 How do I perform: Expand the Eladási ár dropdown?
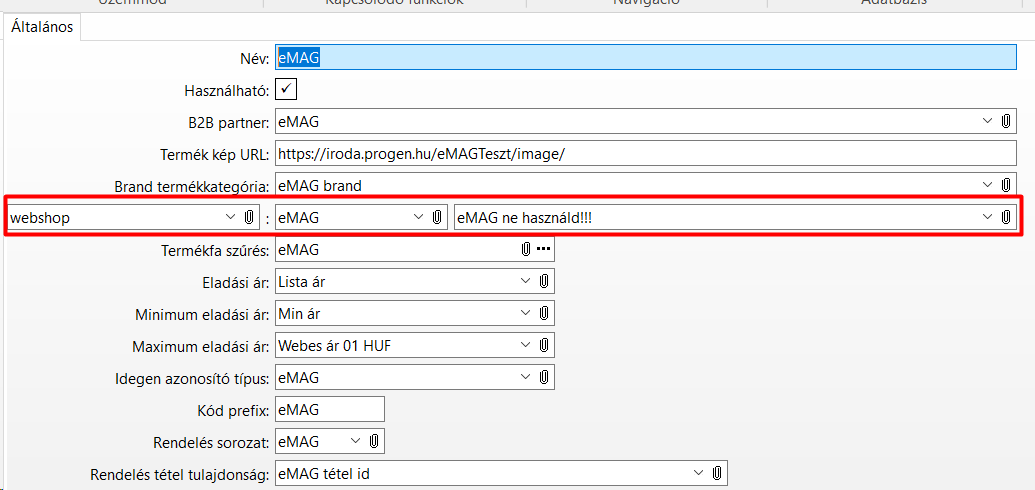(525, 281)
